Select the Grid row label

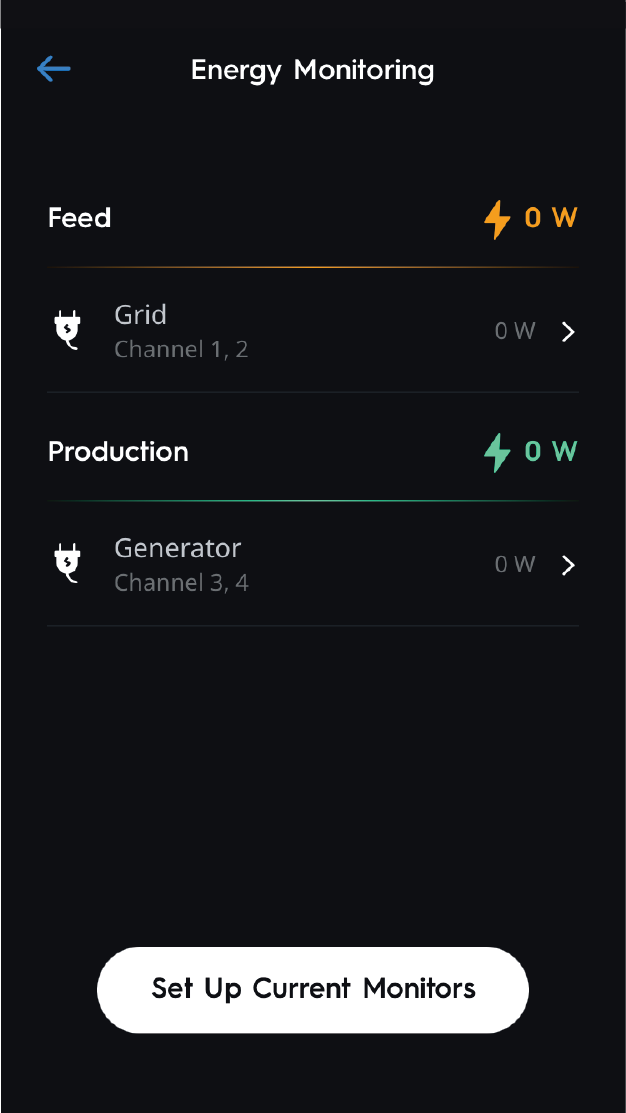[141, 315]
